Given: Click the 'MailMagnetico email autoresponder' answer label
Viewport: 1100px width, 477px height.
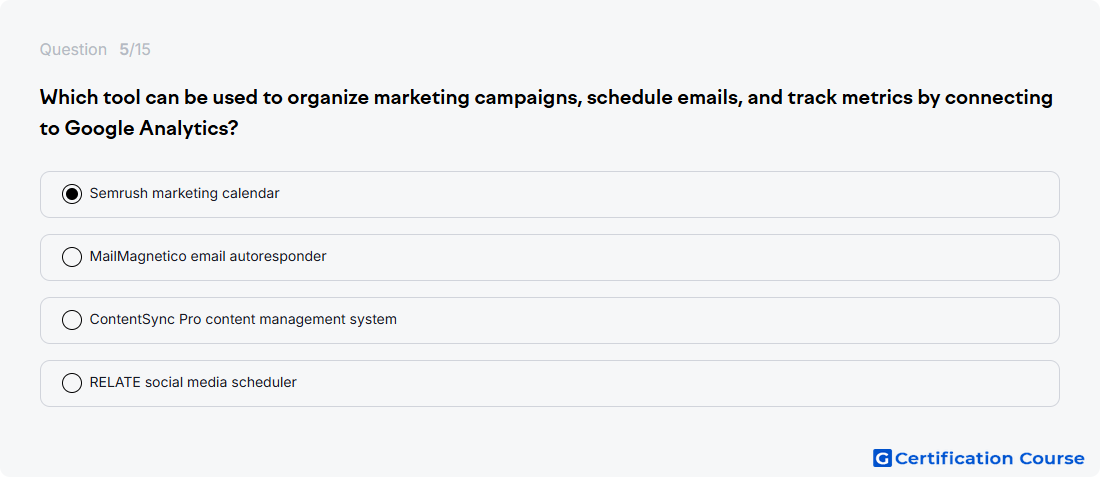Looking at the screenshot, I should (208, 257).
